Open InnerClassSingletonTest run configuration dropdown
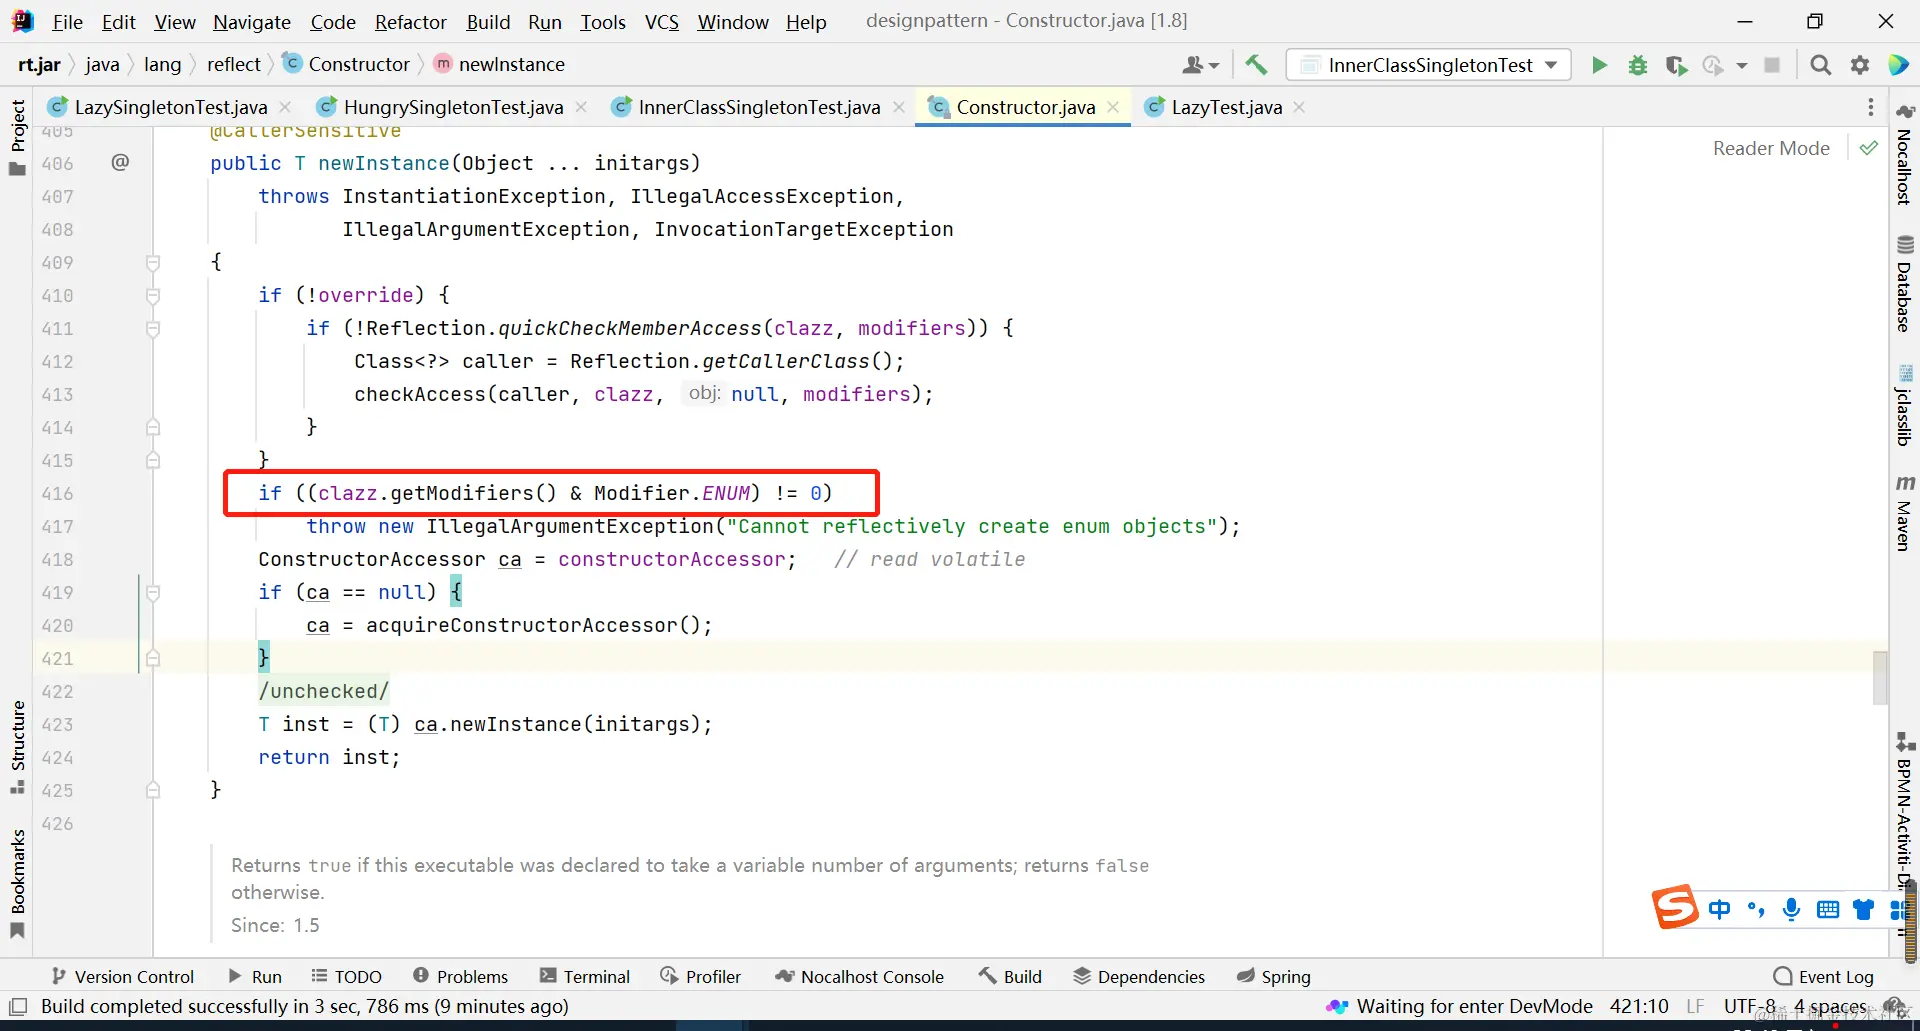 point(1429,65)
